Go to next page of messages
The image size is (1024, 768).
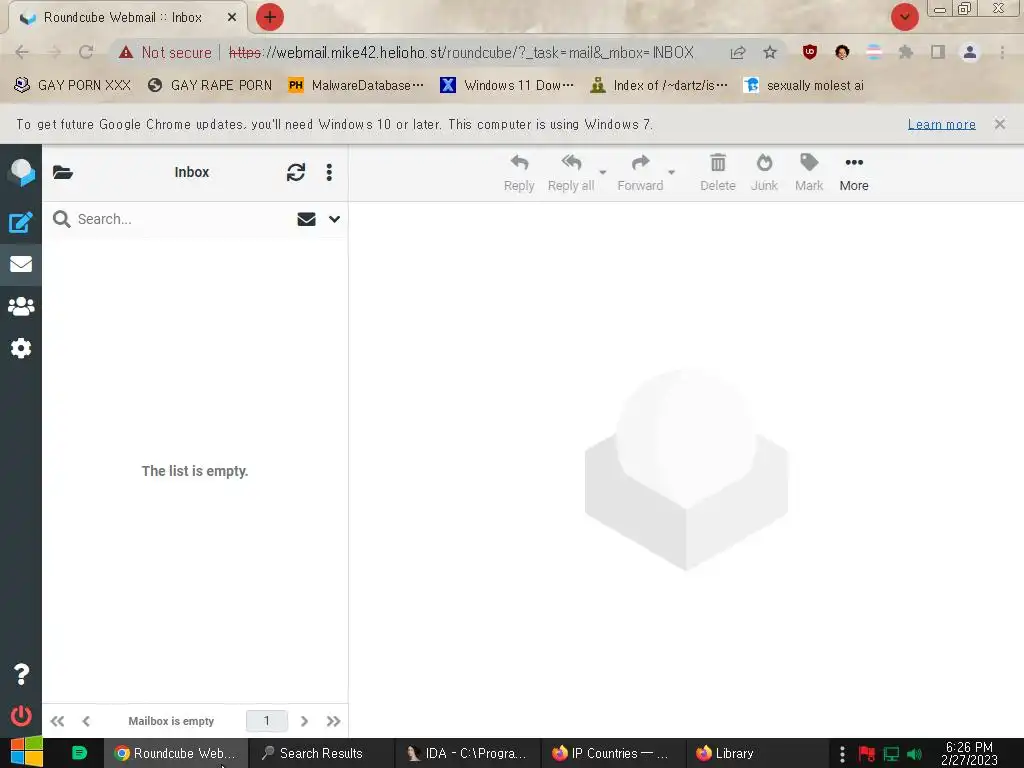click(304, 721)
